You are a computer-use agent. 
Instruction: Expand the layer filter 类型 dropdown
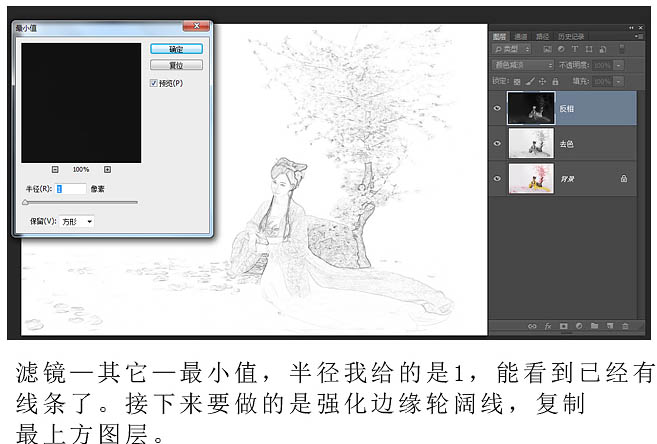(512, 48)
